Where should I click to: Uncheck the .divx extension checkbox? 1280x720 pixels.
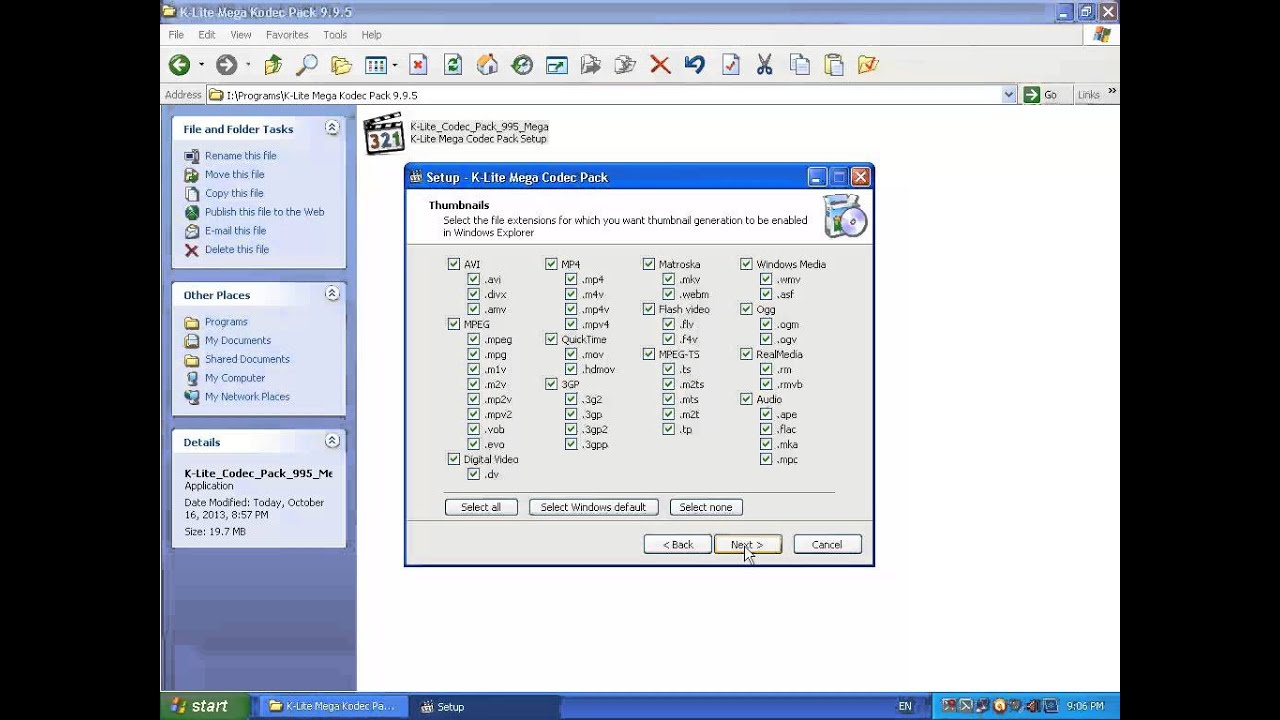pyautogui.click(x=474, y=294)
